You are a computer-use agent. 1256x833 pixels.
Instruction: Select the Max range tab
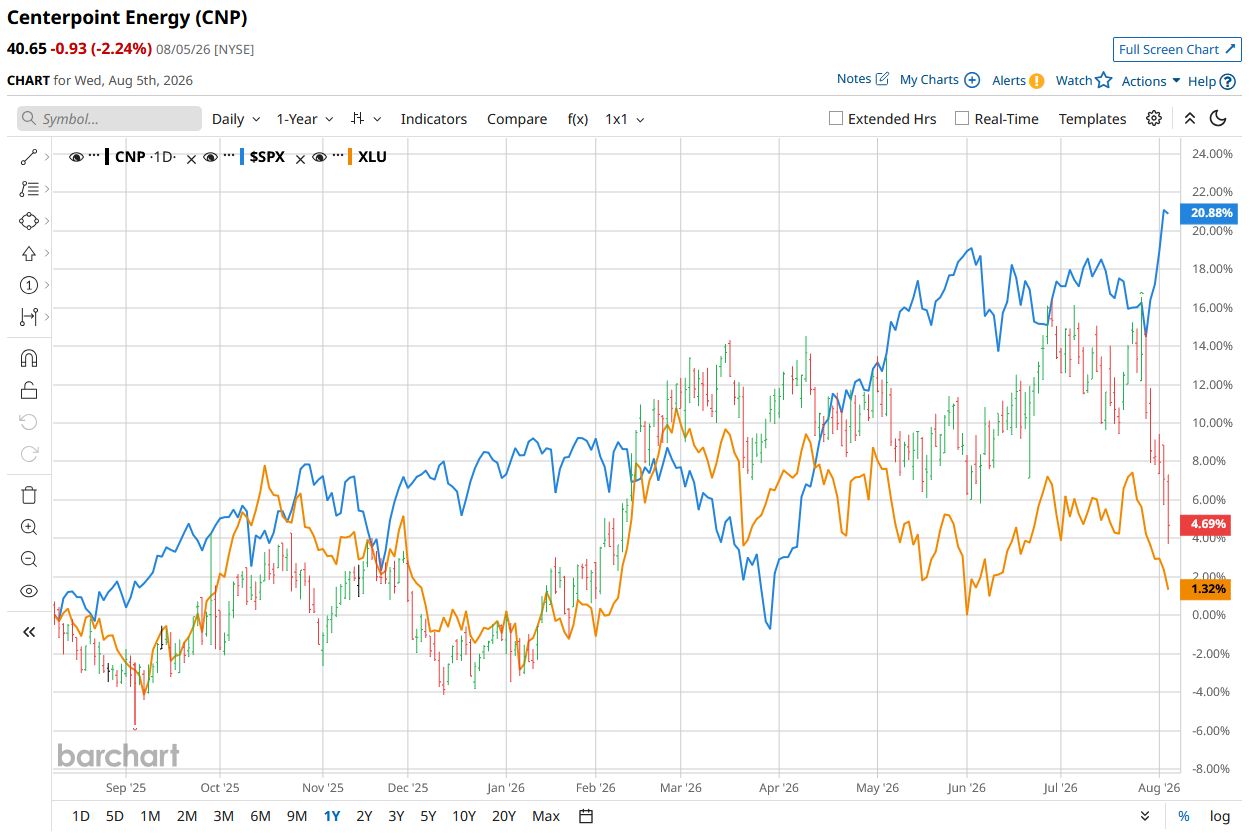click(546, 816)
